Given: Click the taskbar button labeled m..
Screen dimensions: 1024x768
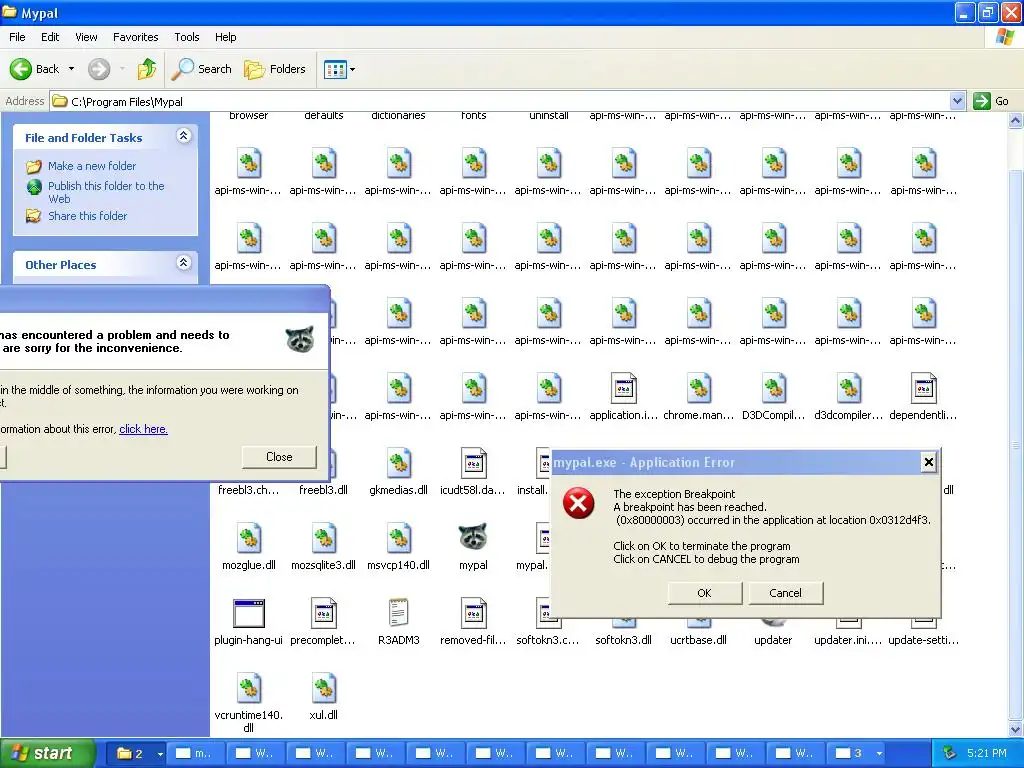Looking at the screenshot, I should [195, 754].
